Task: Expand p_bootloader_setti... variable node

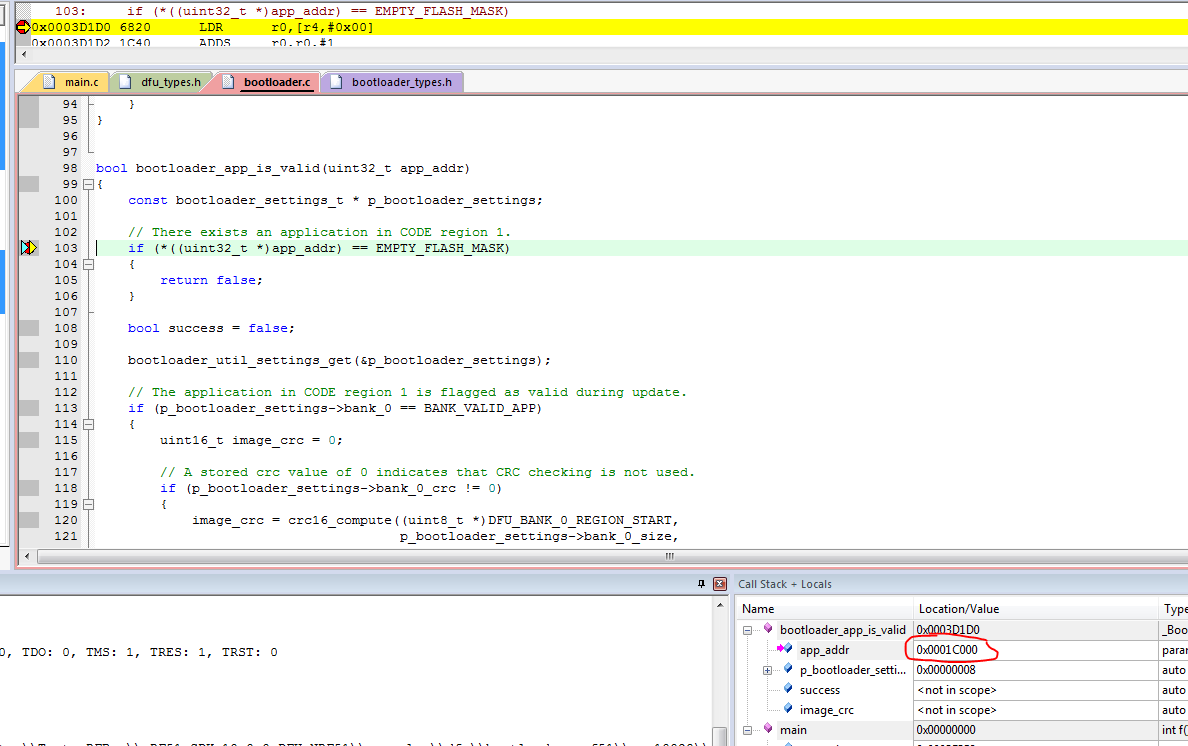Action: tap(768, 670)
